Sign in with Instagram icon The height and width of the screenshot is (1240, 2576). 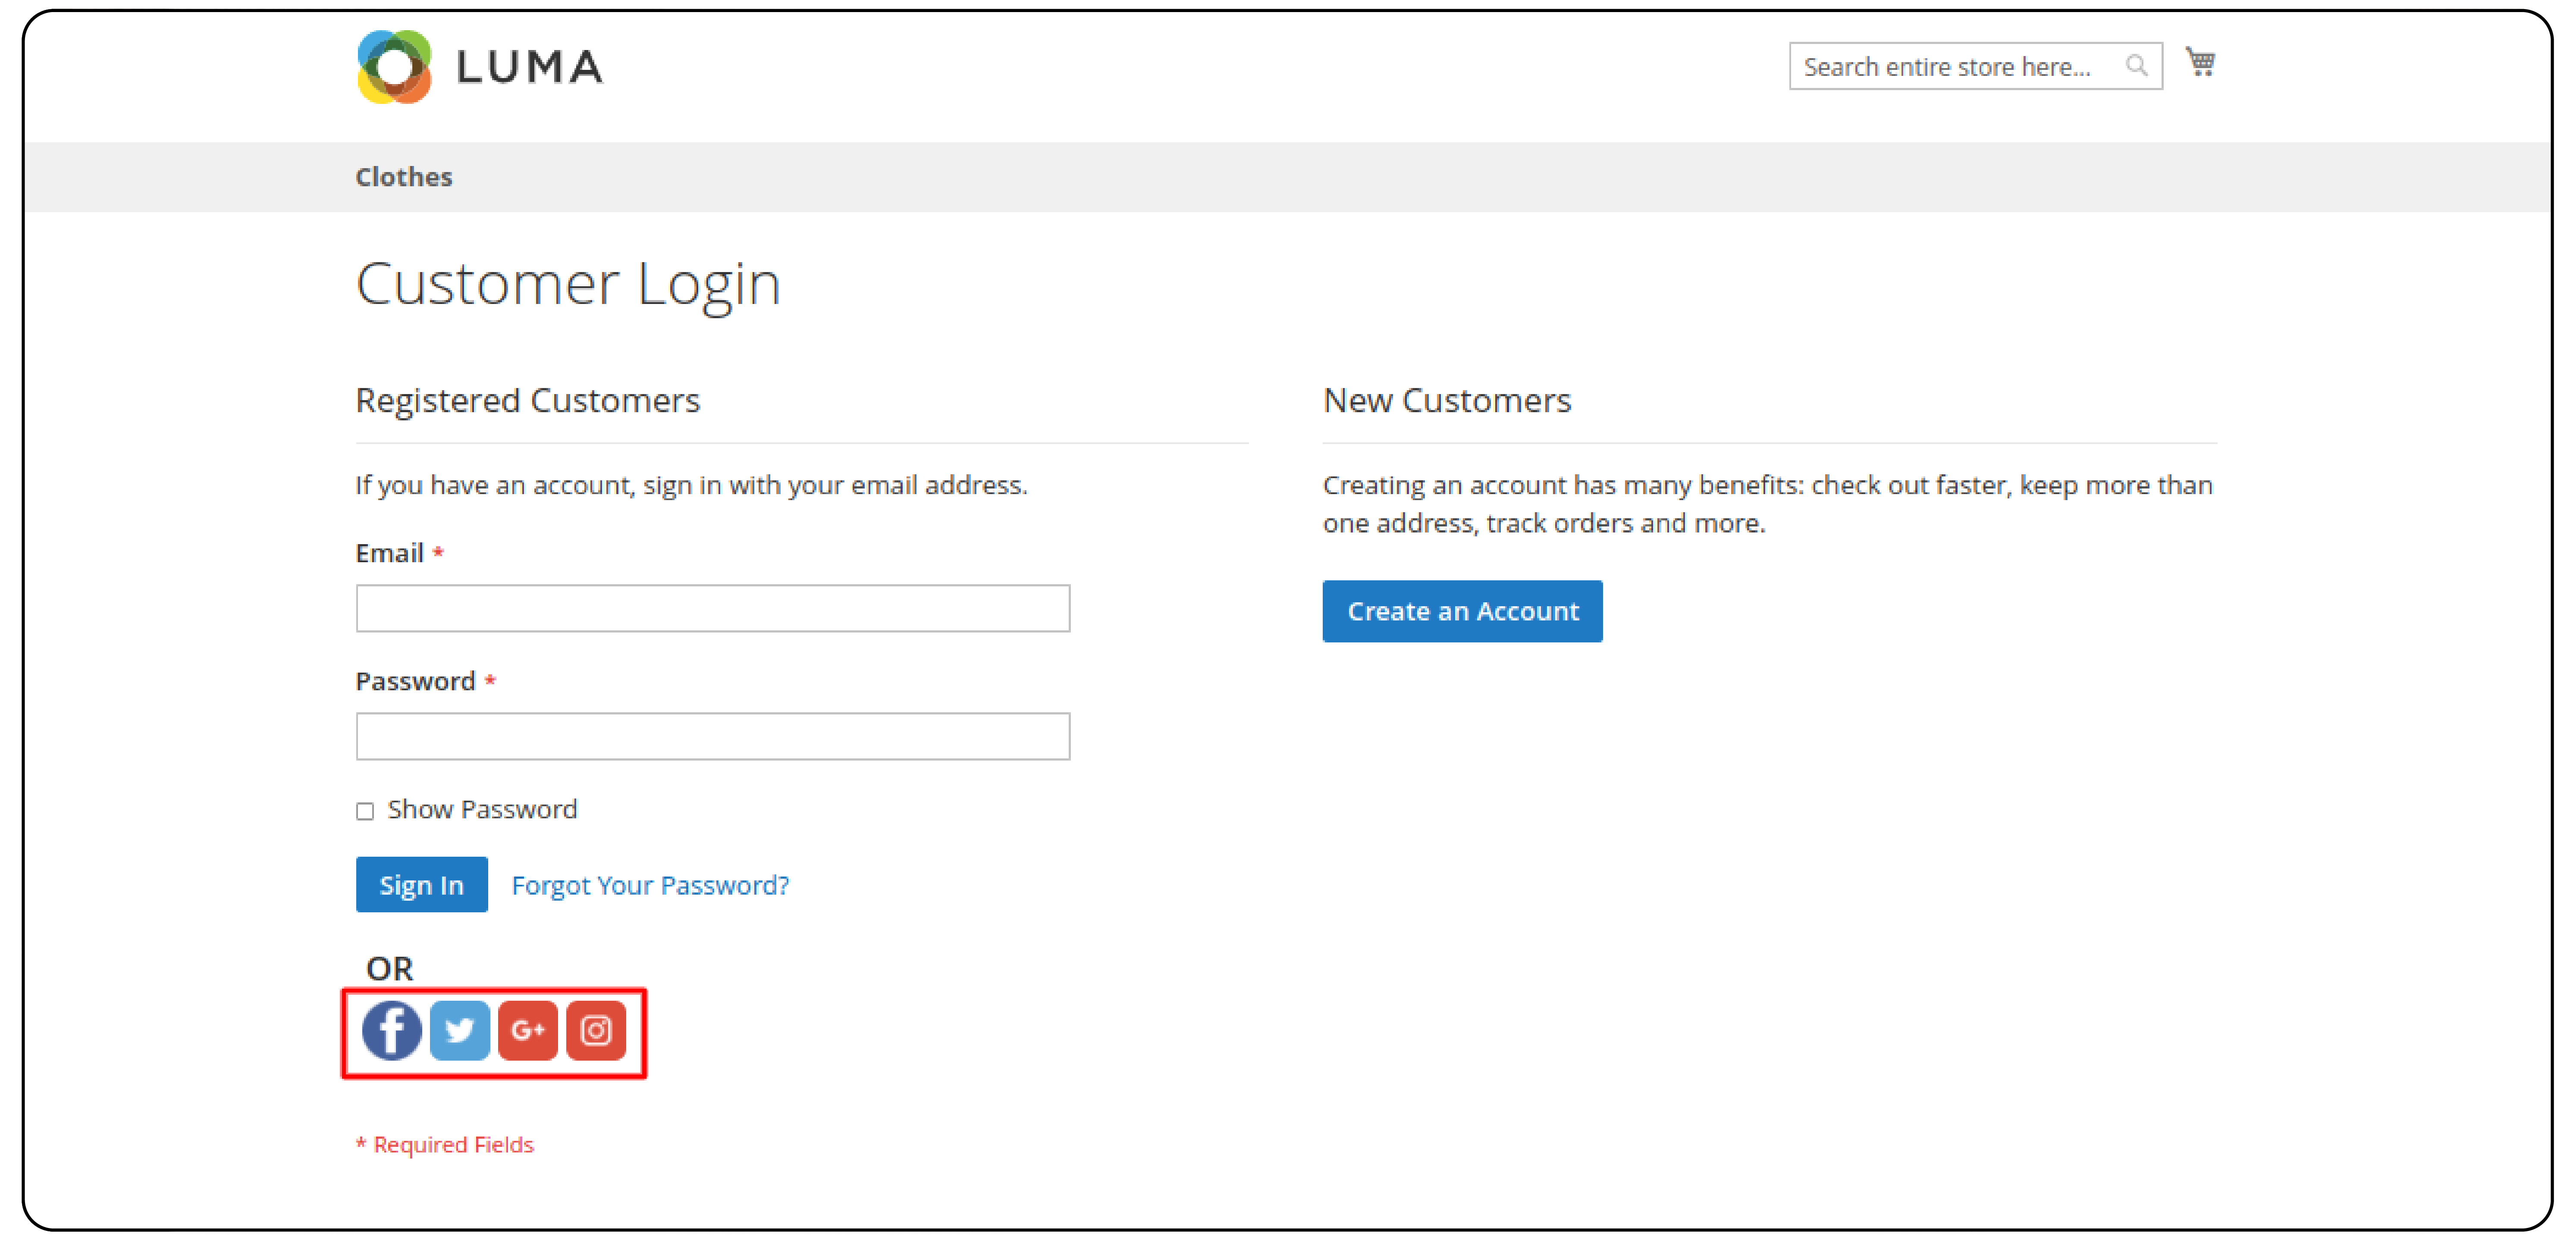click(x=596, y=1030)
